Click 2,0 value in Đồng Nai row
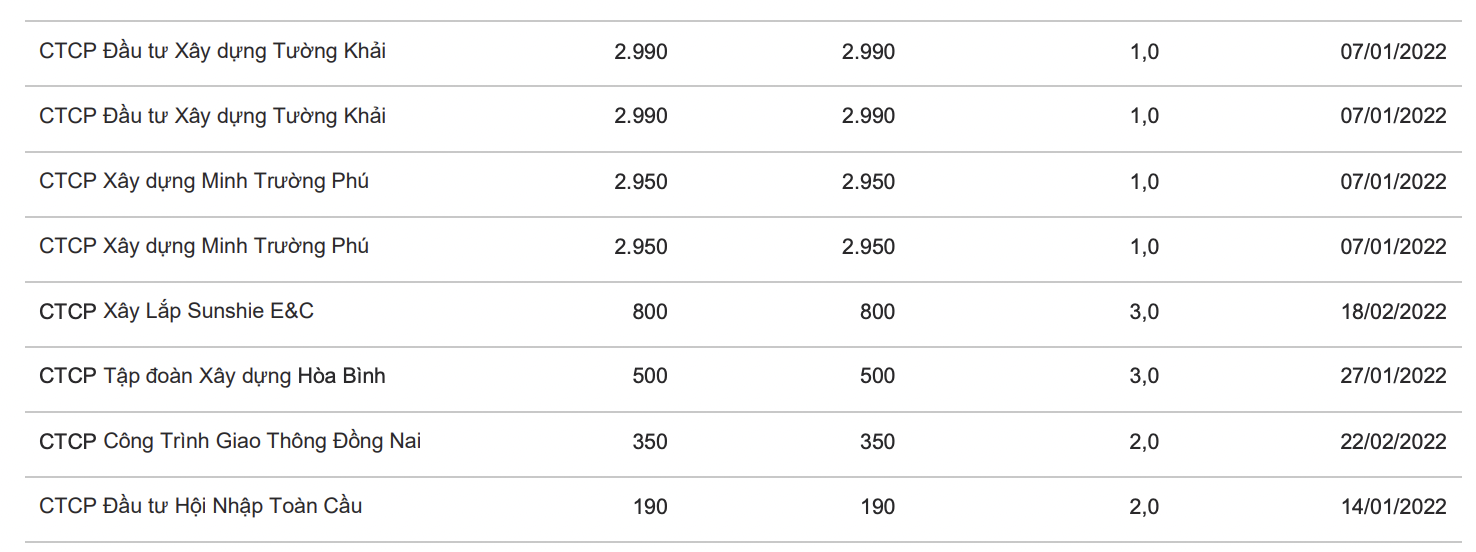The image size is (1476, 552). 1143,442
